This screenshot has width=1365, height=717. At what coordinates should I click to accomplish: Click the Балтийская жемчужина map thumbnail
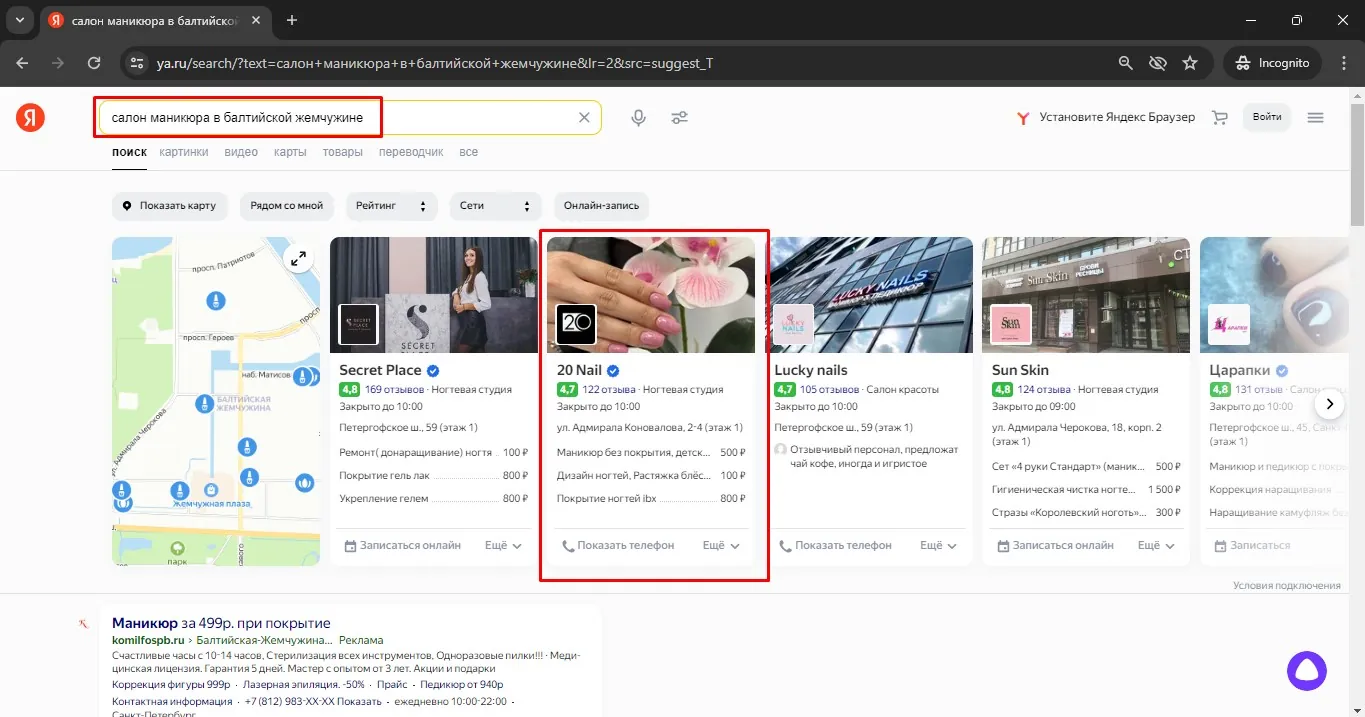click(x=216, y=401)
